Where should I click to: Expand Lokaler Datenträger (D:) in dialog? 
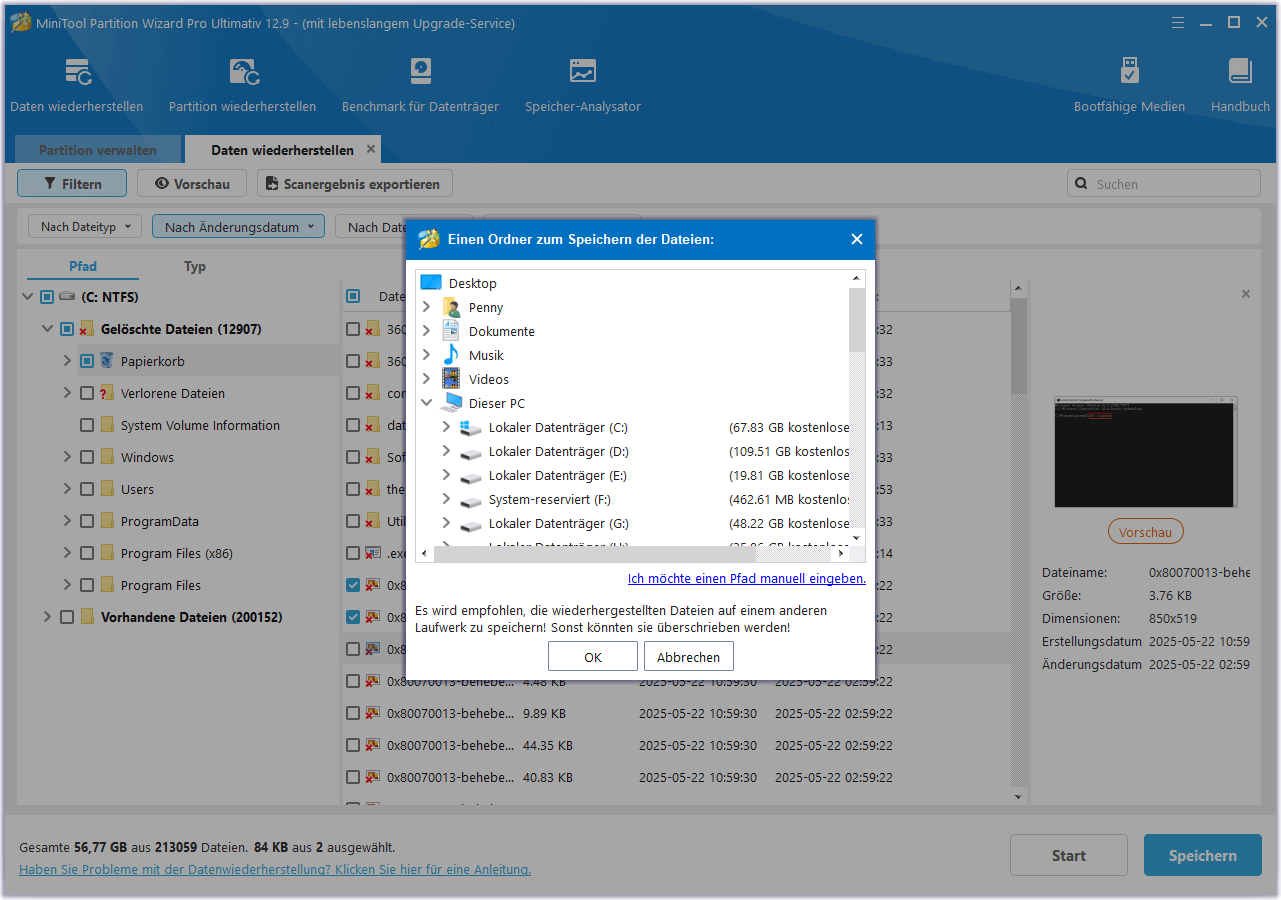point(447,451)
